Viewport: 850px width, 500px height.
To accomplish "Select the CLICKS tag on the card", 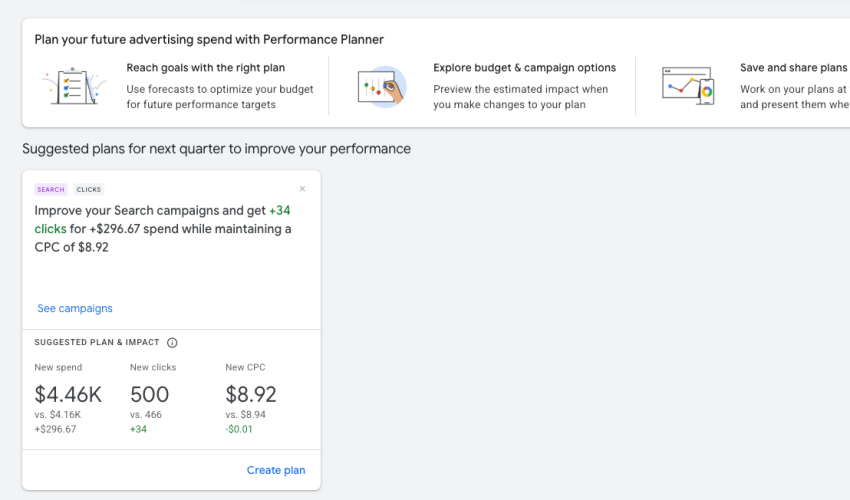I will 89,189.
